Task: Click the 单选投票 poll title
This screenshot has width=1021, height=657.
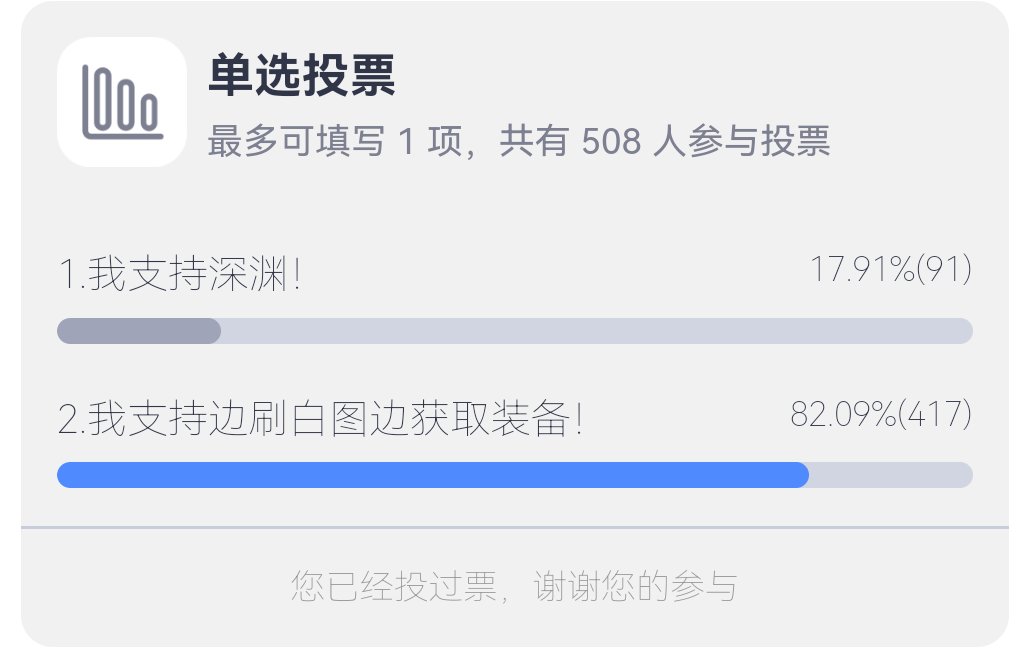Action: [x=302, y=75]
